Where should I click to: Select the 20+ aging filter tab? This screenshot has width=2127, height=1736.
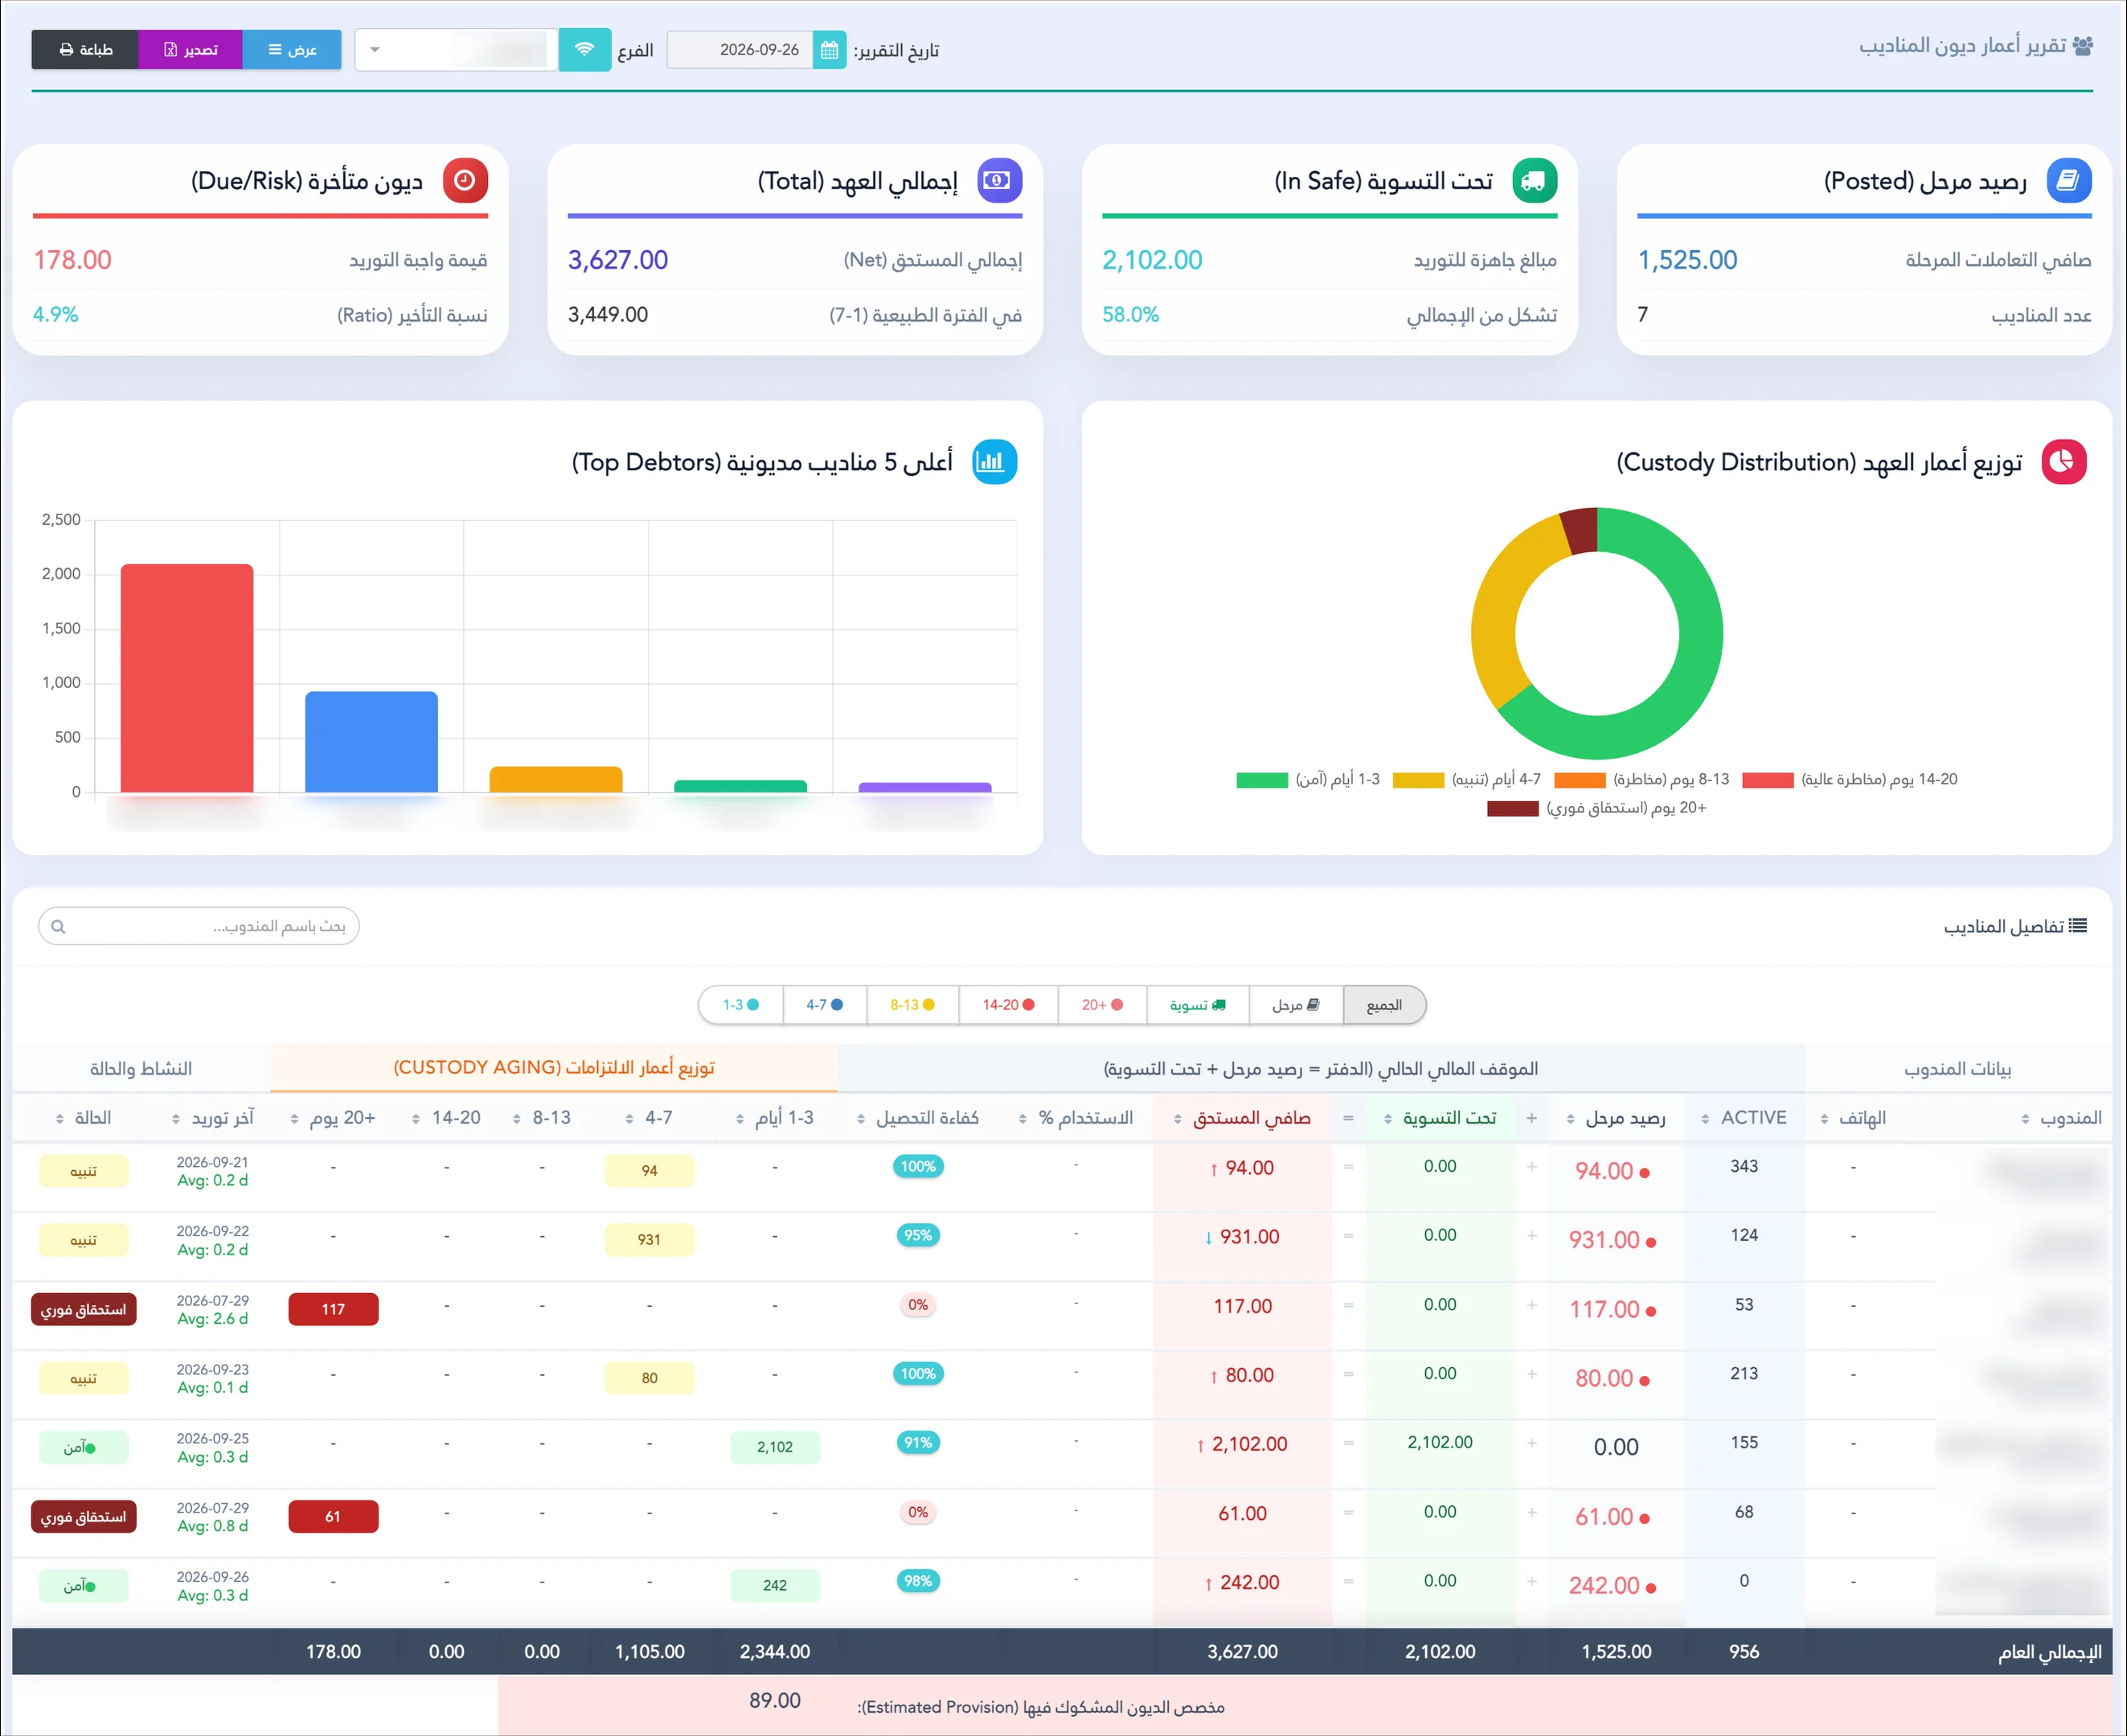coord(1102,1005)
